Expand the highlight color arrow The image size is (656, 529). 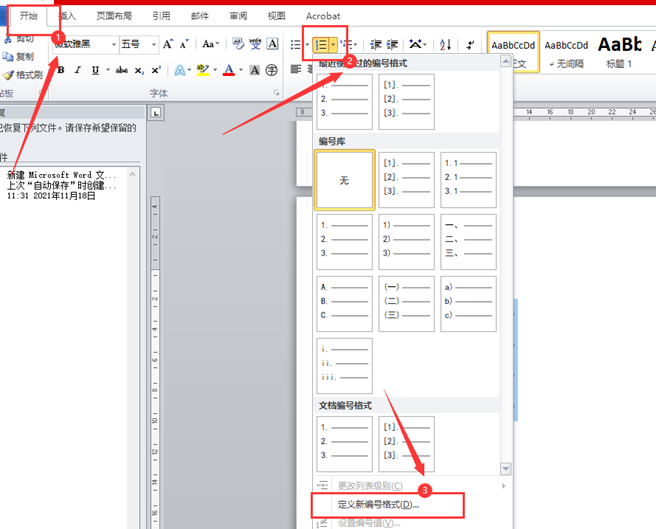coord(215,70)
